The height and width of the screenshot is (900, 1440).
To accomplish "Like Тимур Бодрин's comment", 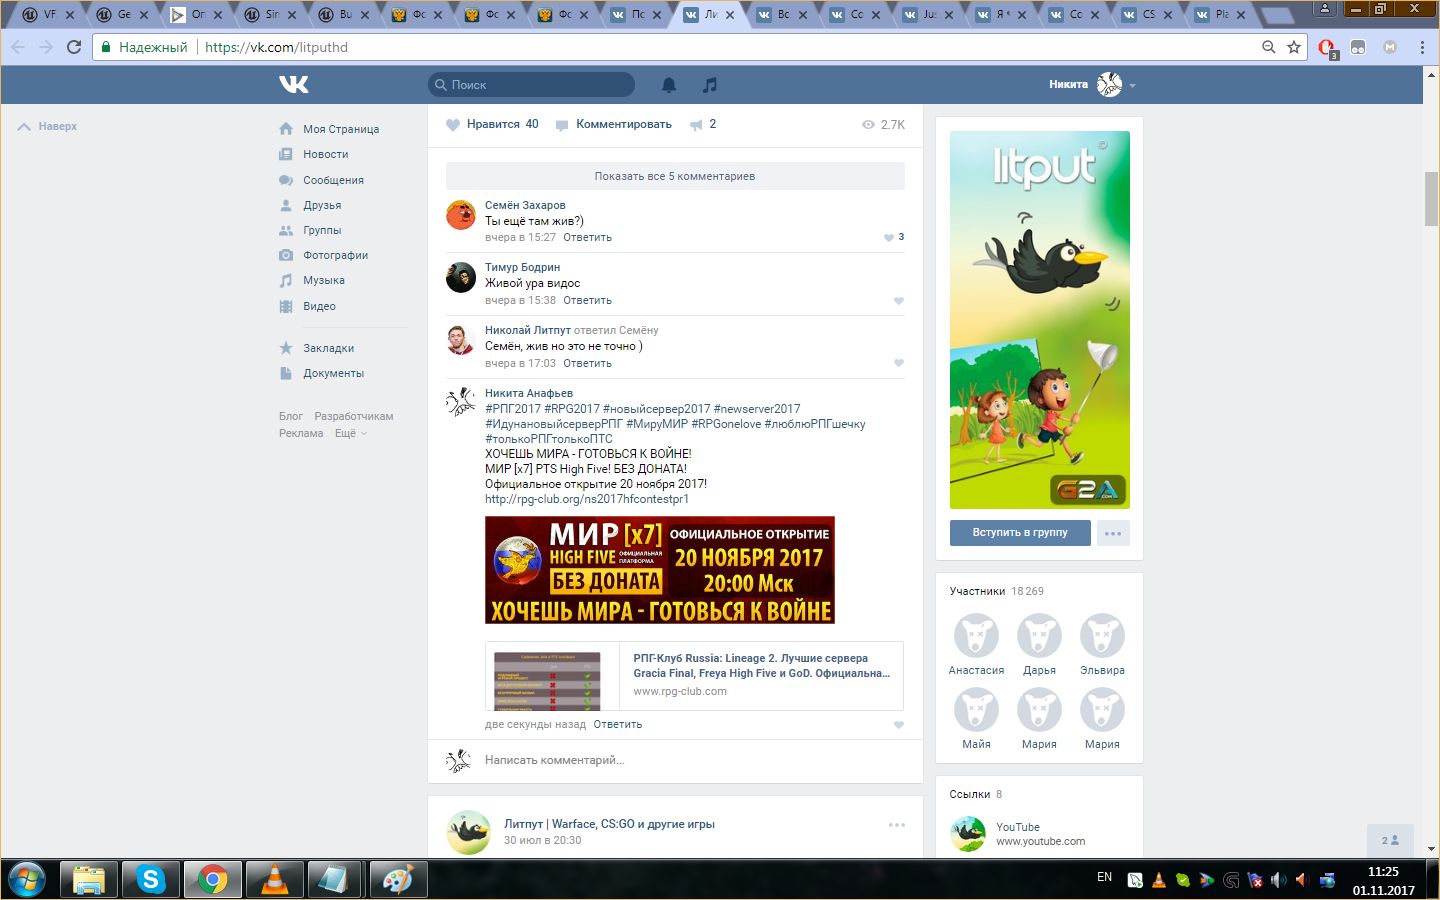I will pos(898,301).
